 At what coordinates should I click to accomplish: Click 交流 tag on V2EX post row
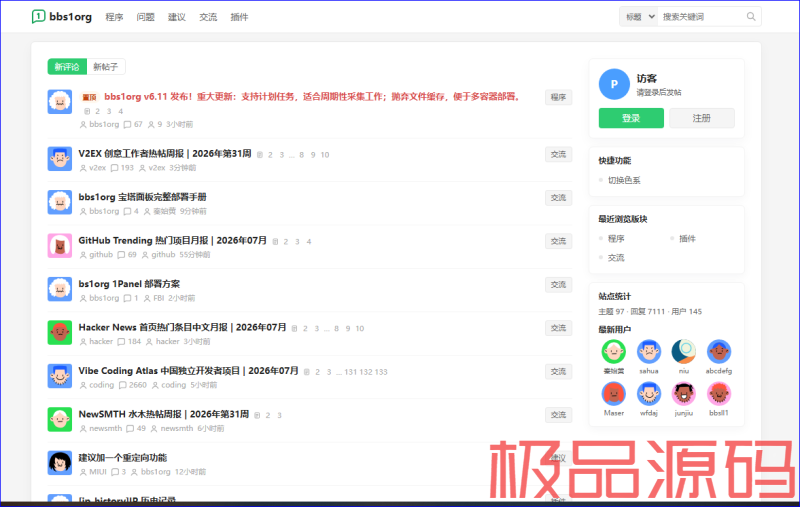(x=558, y=155)
